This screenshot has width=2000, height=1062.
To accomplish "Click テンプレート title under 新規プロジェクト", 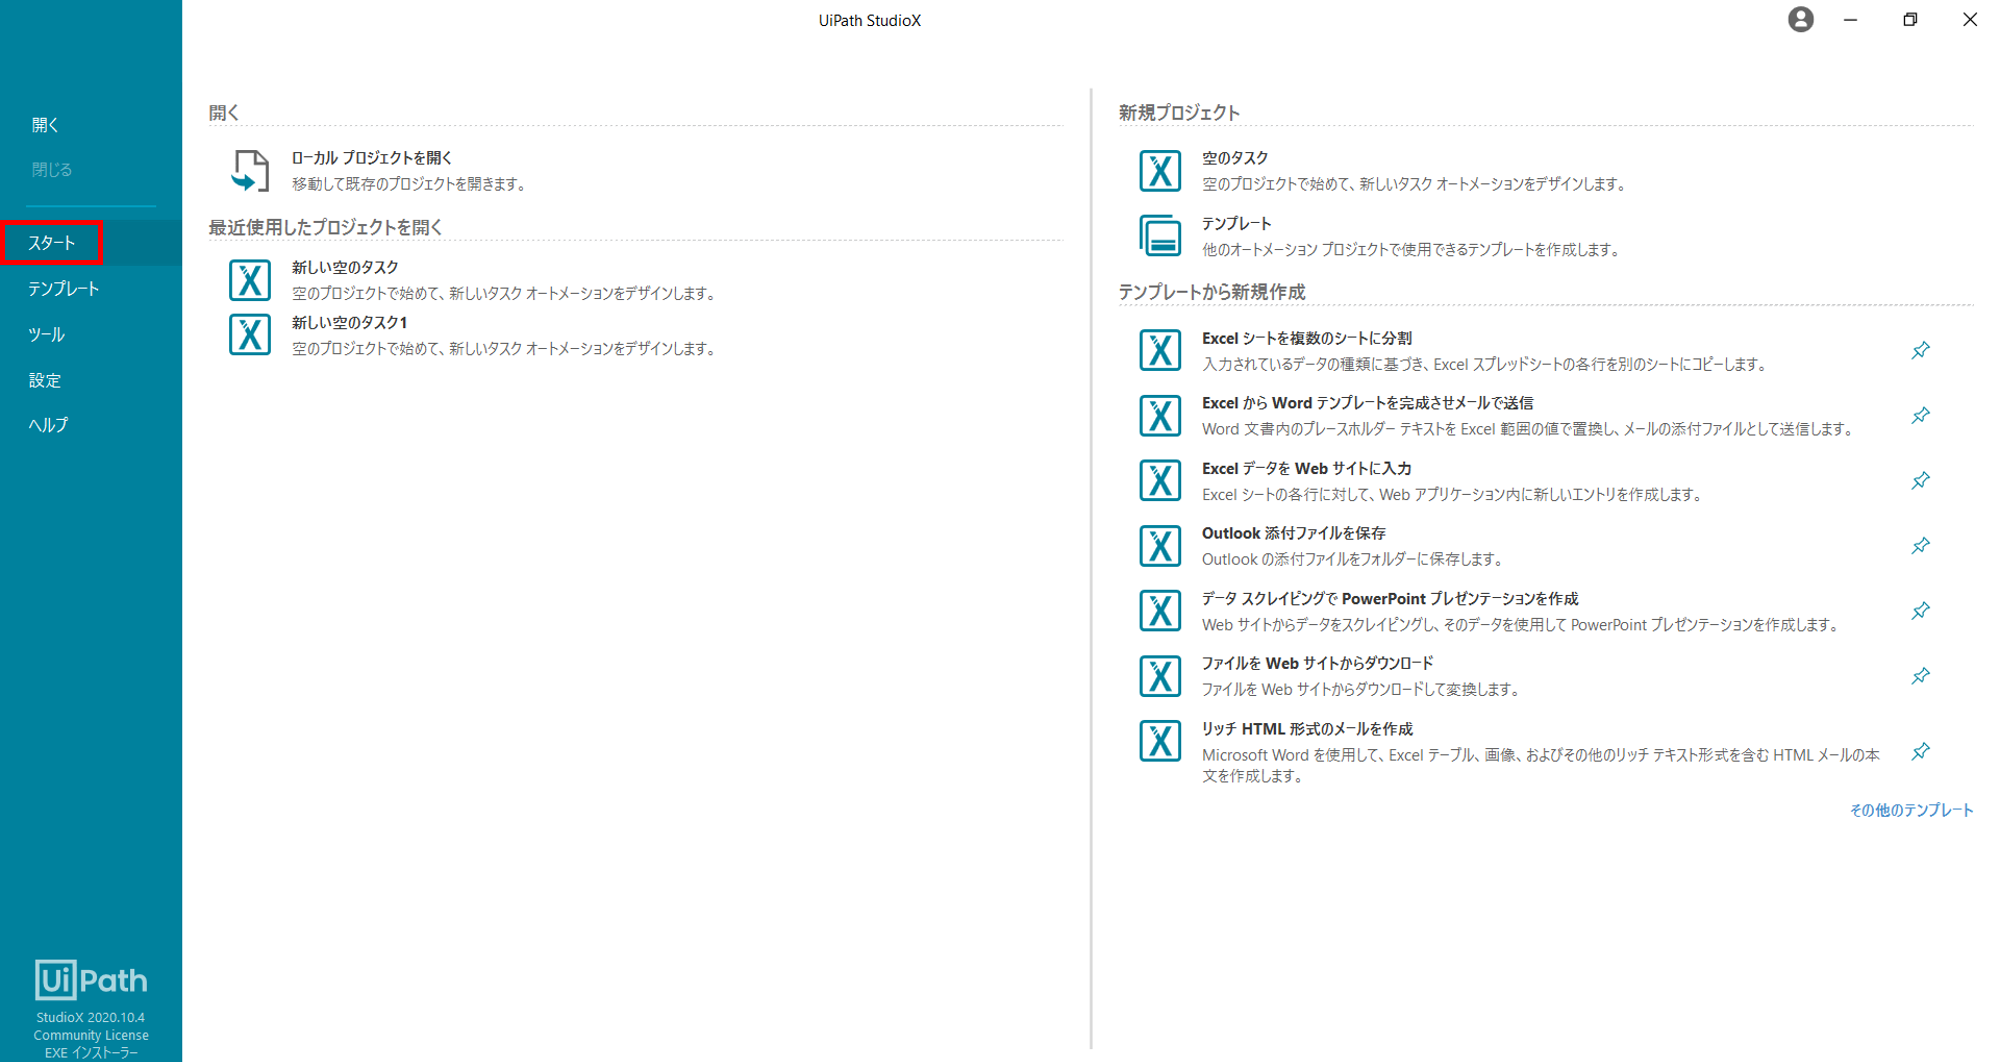I will (1237, 223).
